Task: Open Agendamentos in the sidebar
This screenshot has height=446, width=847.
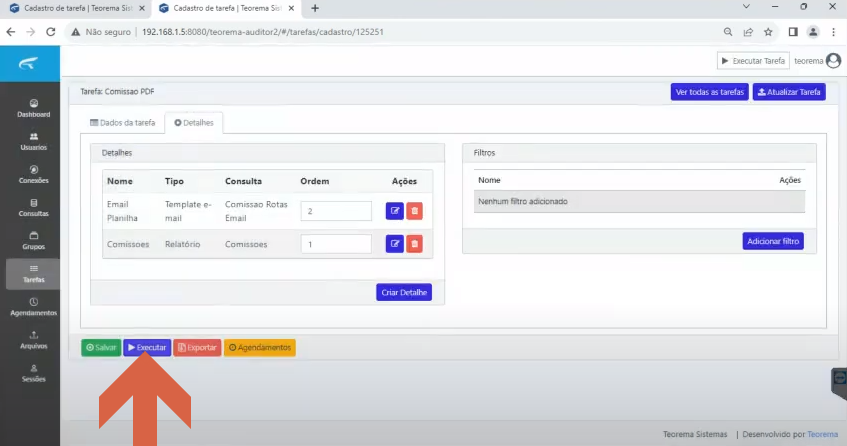Action: click(x=33, y=307)
